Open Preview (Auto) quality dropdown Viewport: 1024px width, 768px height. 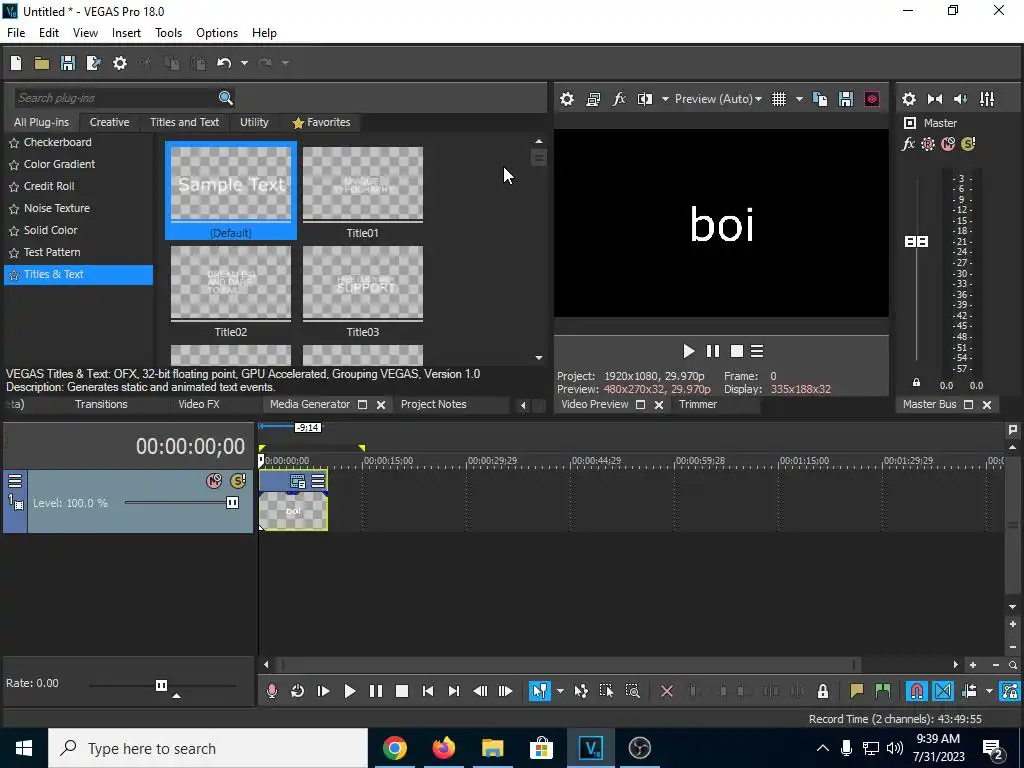(718, 99)
